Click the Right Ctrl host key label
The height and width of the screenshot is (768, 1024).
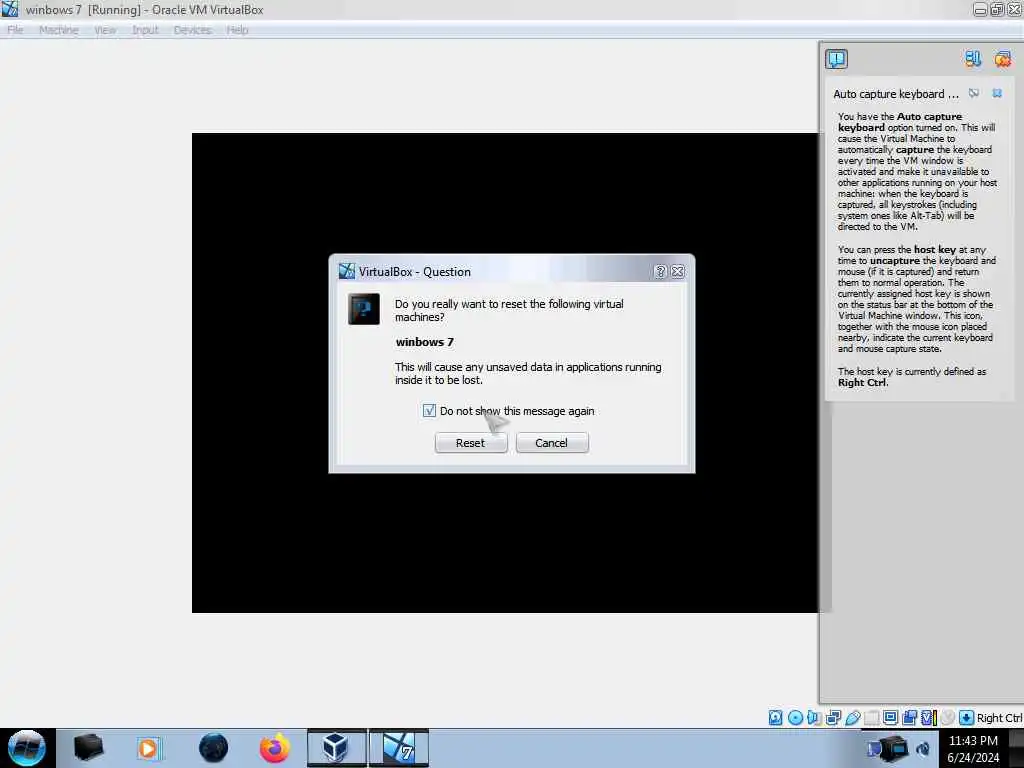[x=999, y=718]
